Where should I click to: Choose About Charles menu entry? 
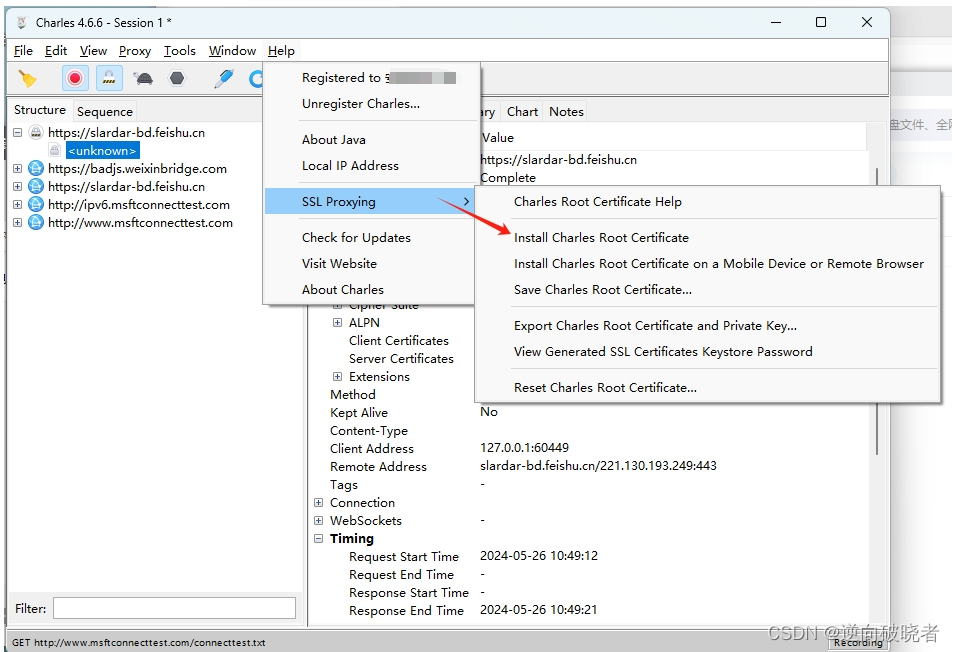(372, 290)
